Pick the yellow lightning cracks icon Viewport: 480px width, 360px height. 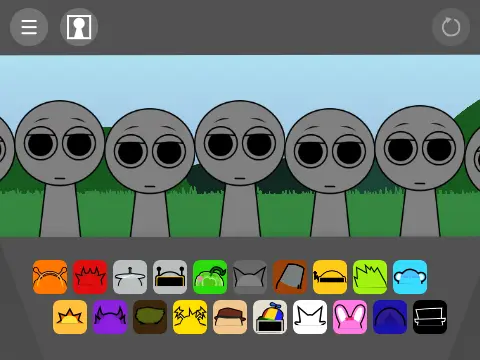(190, 317)
